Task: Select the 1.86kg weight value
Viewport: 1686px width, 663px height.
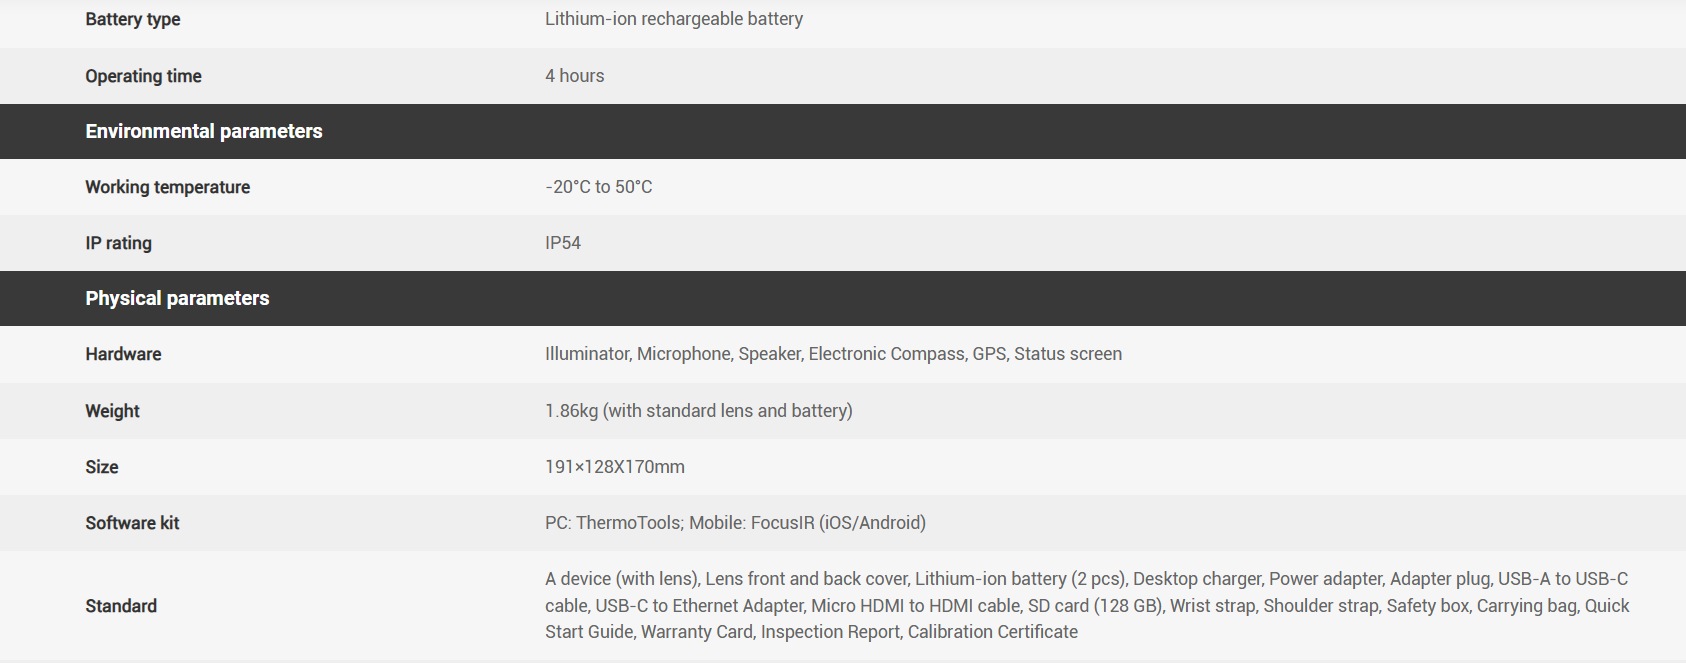Action: tap(698, 411)
